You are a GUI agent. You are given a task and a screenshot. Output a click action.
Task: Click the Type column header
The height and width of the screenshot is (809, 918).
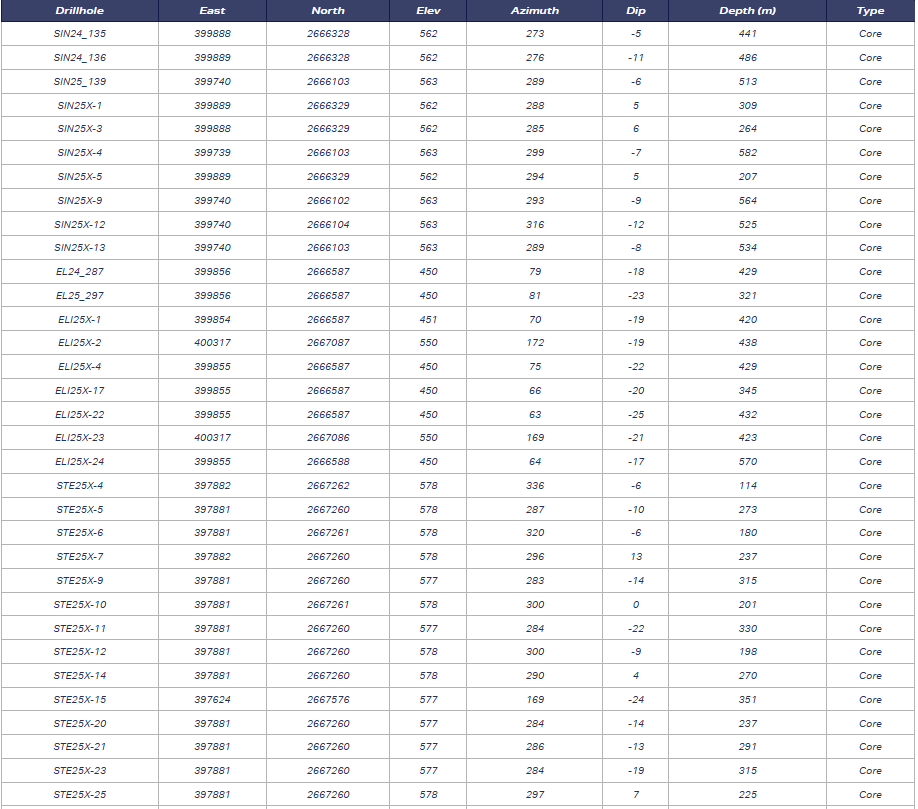(x=870, y=11)
